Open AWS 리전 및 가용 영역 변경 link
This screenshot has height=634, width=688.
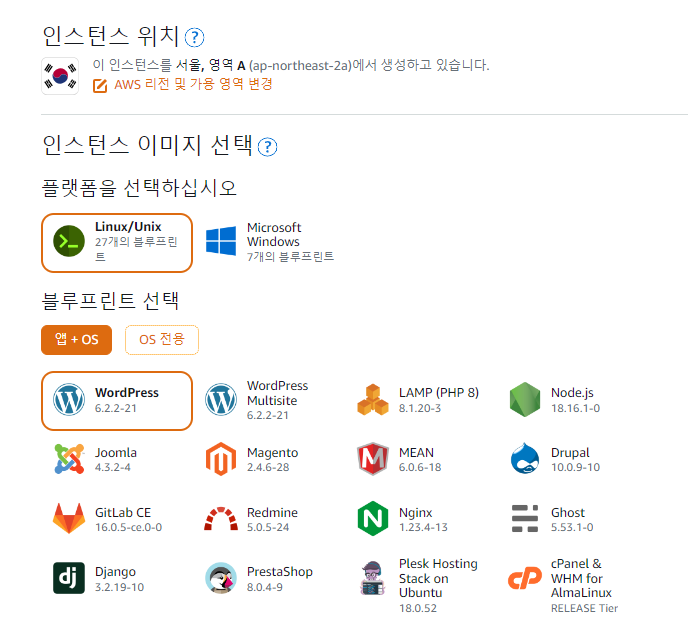point(193,84)
